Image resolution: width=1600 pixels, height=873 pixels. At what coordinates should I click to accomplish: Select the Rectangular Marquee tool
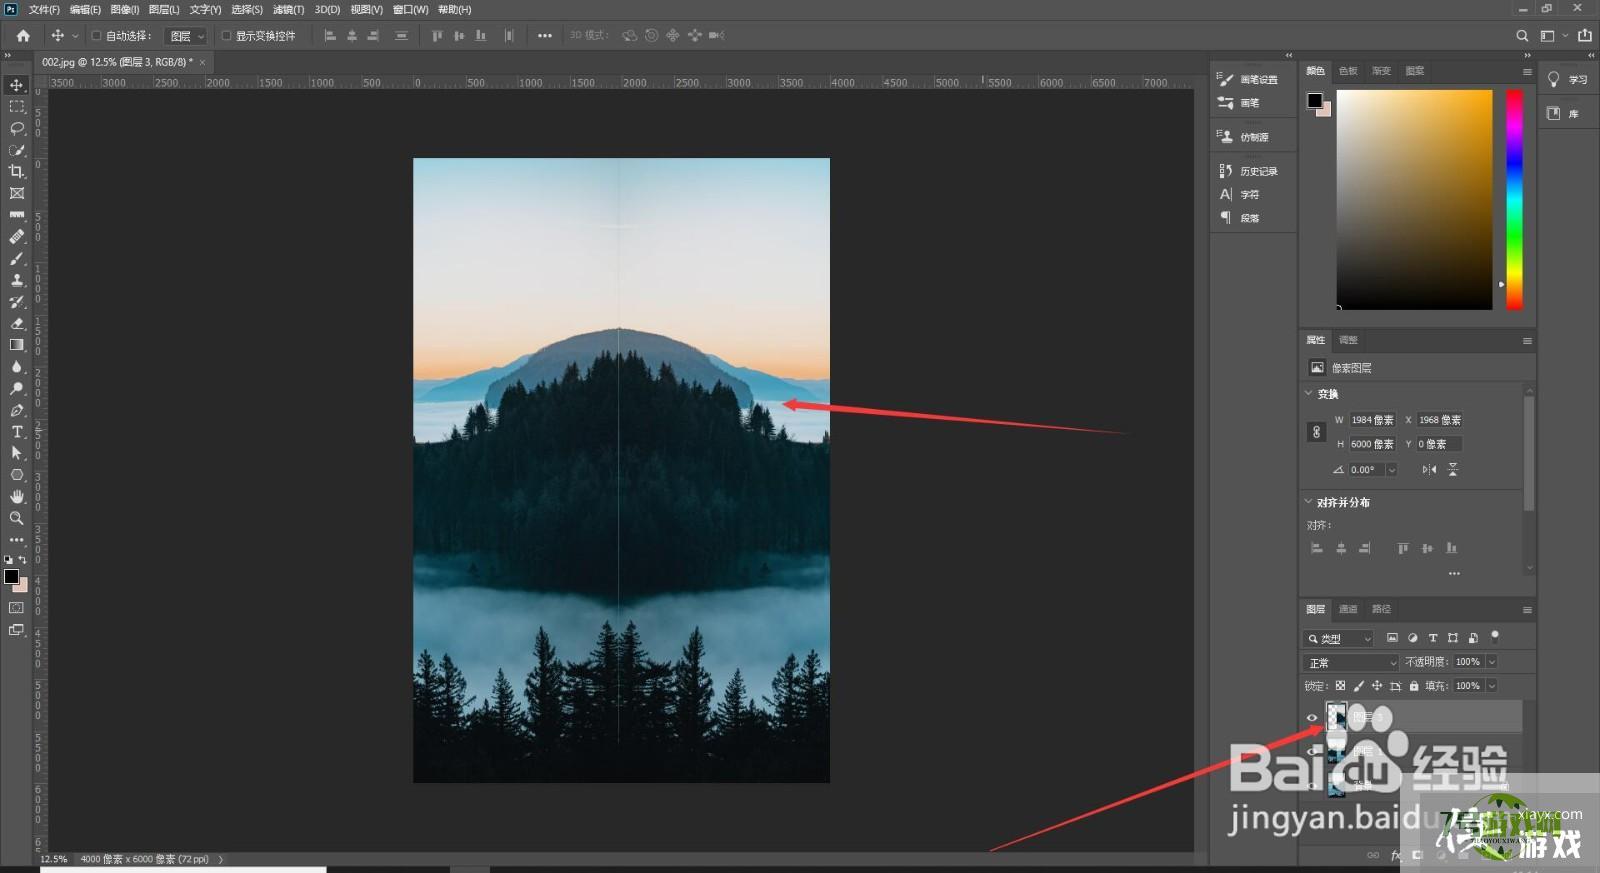(17, 106)
